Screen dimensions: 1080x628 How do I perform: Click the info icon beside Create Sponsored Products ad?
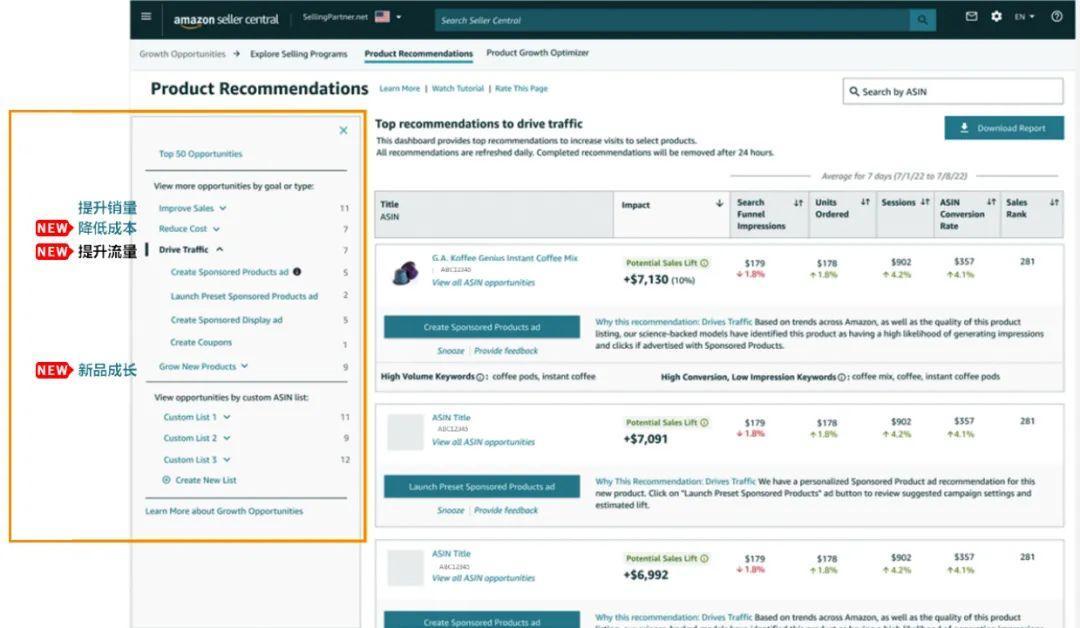[297, 271]
